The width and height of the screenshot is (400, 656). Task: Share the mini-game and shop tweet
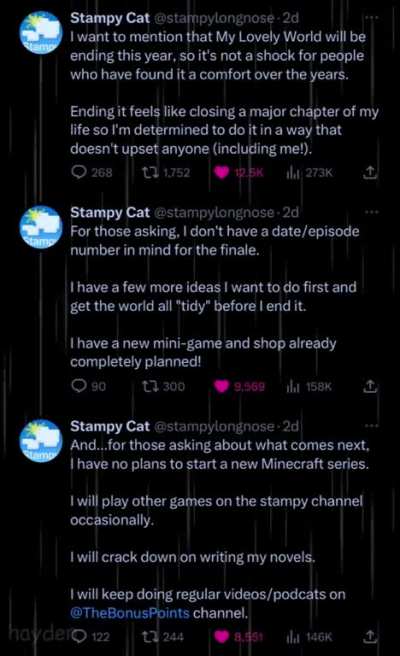pos(370,386)
